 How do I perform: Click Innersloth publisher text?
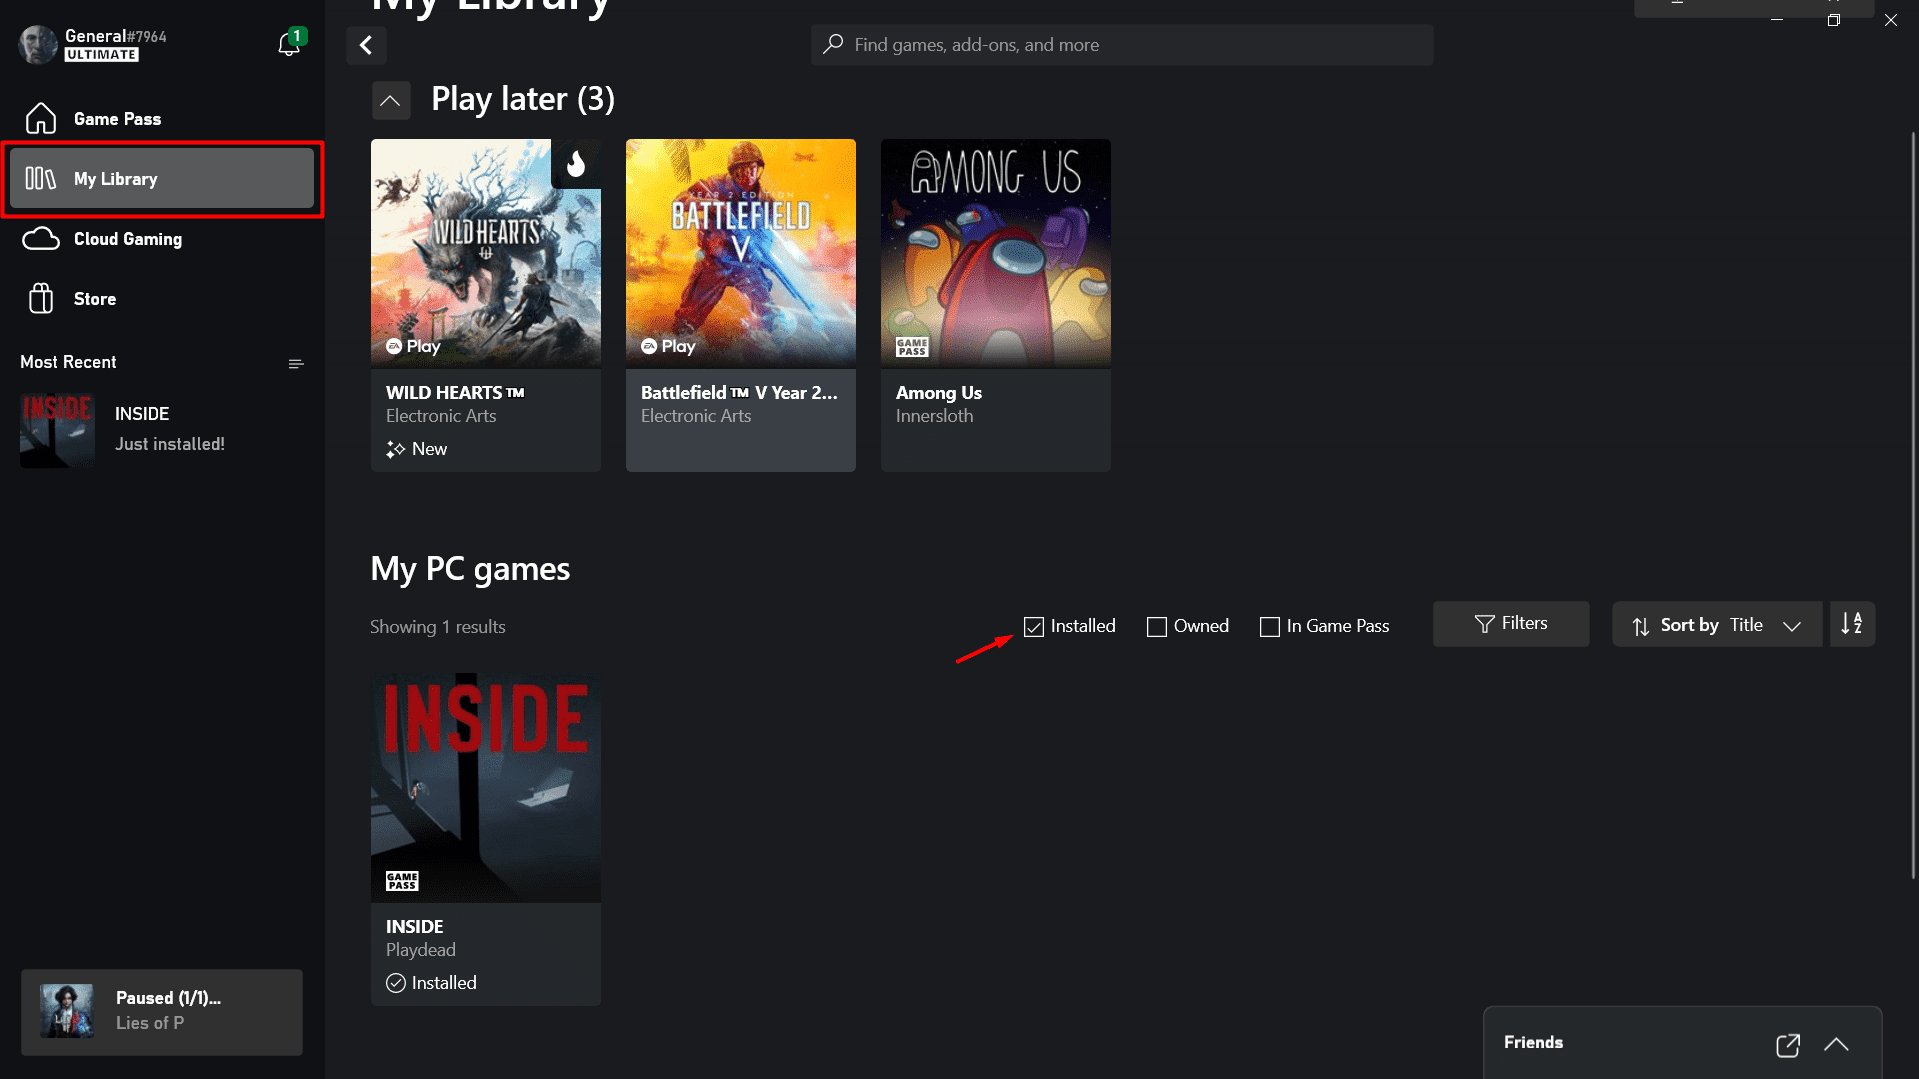tap(934, 416)
